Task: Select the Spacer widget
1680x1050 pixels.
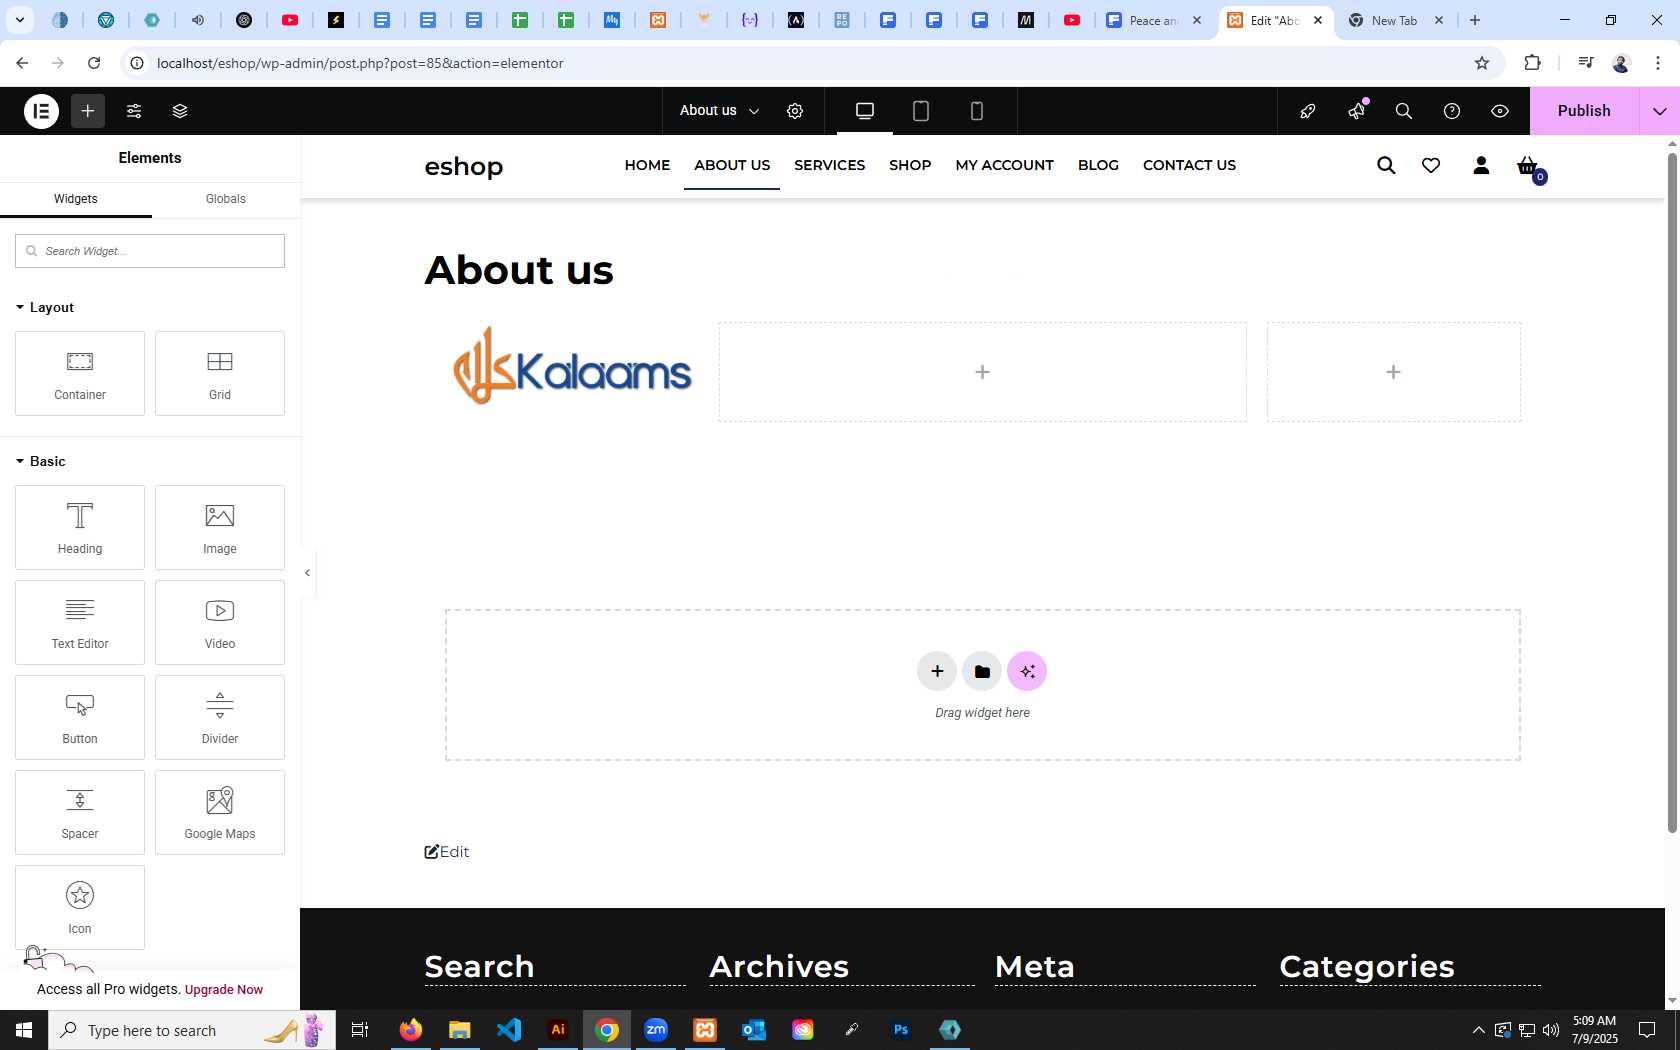Action: click(80, 812)
